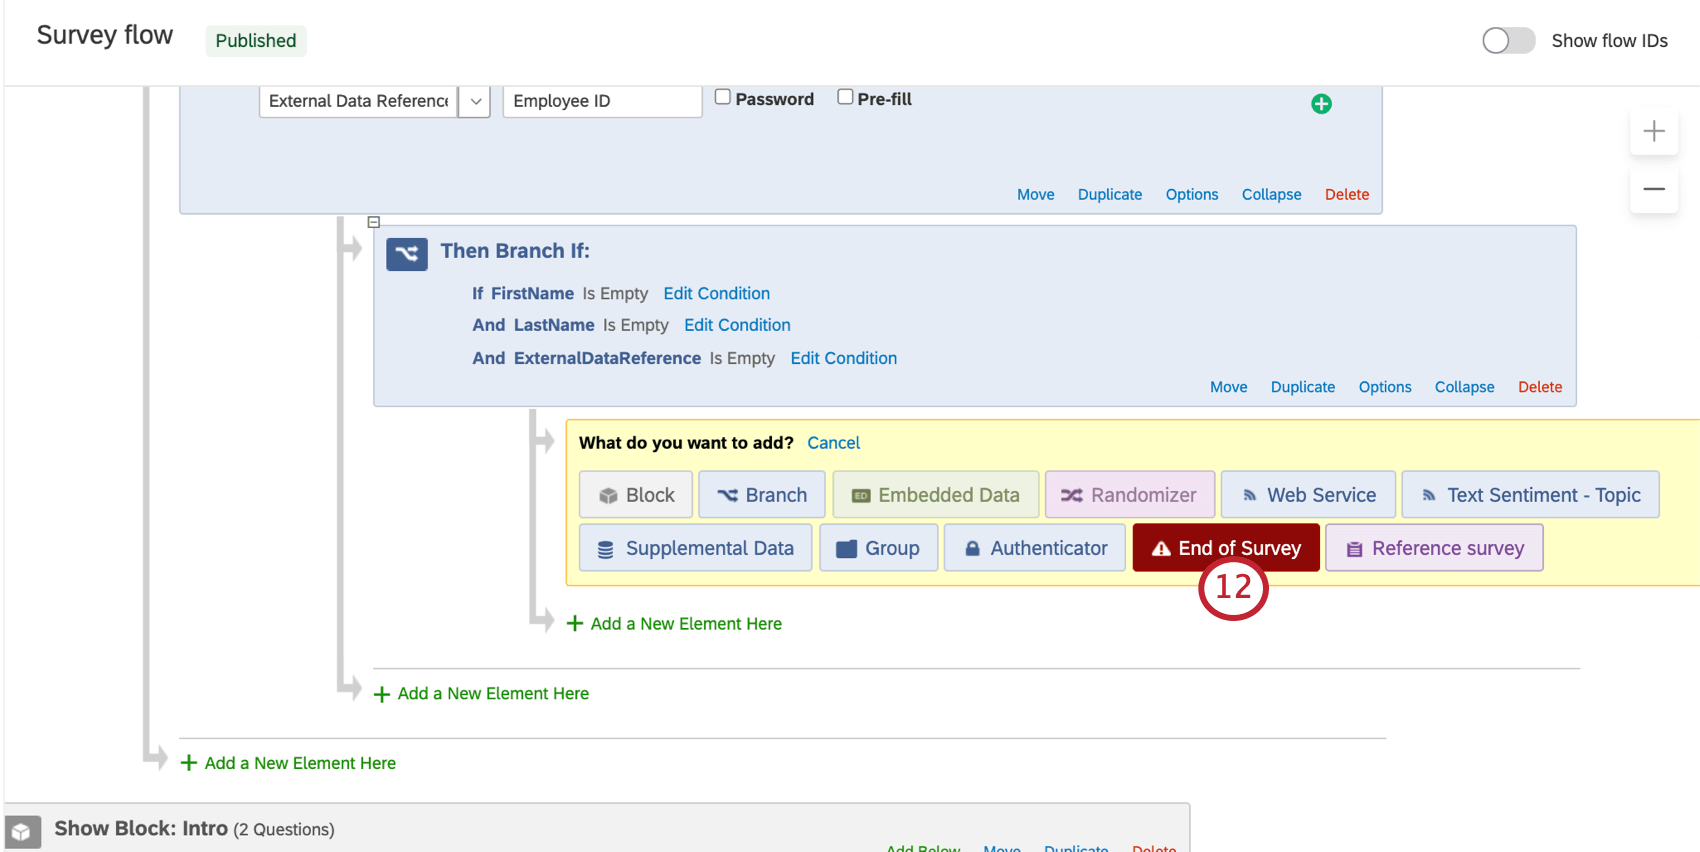Check the Password checkbox
The height and width of the screenshot is (852, 1700).
coord(723,97)
